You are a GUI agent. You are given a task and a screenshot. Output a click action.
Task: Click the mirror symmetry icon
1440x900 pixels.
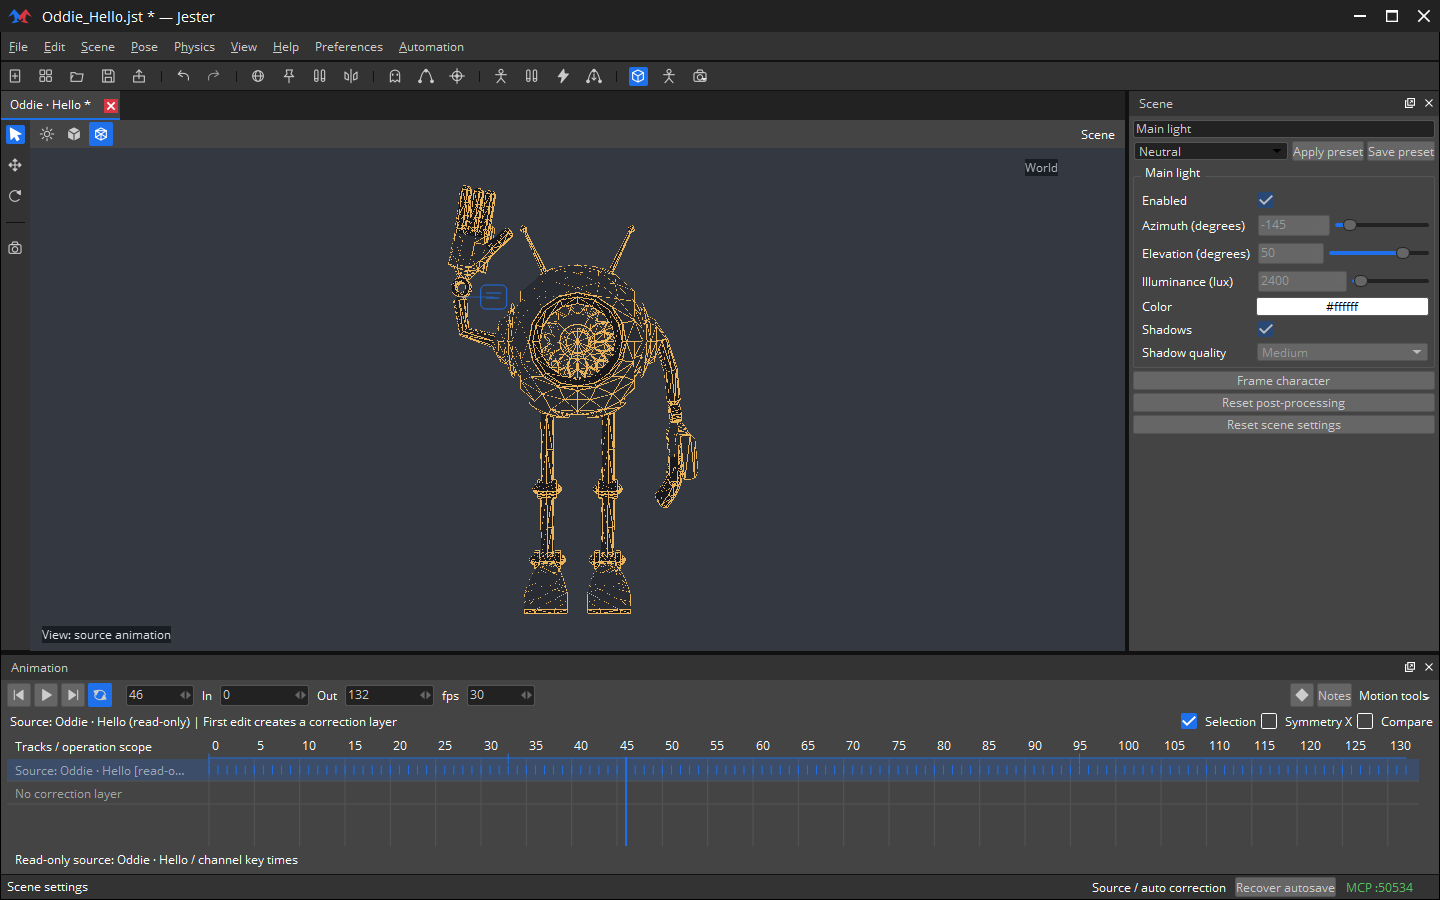point(351,76)
